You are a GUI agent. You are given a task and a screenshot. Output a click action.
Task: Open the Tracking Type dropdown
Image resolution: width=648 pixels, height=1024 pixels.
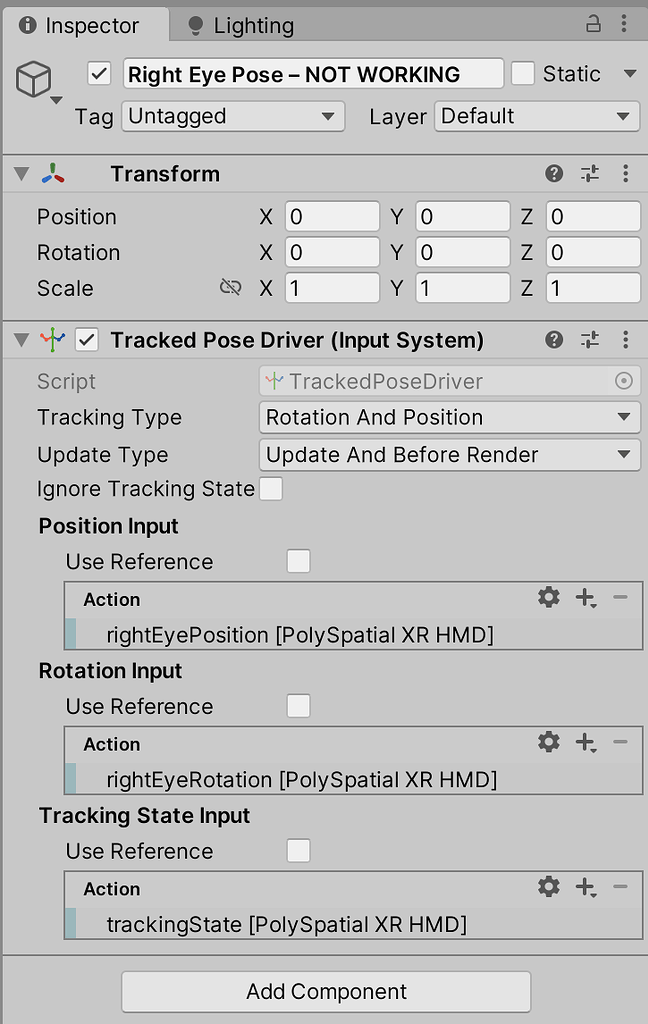point(449,417)
